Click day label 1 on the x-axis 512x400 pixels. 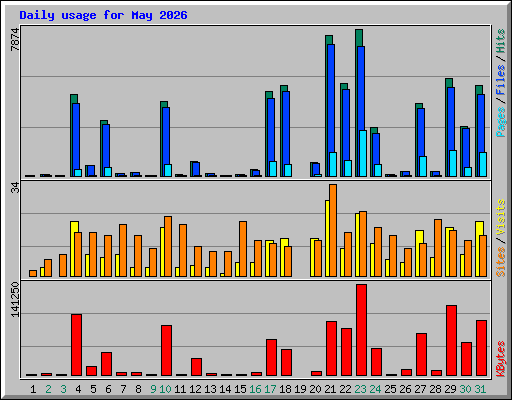(33, 389)
